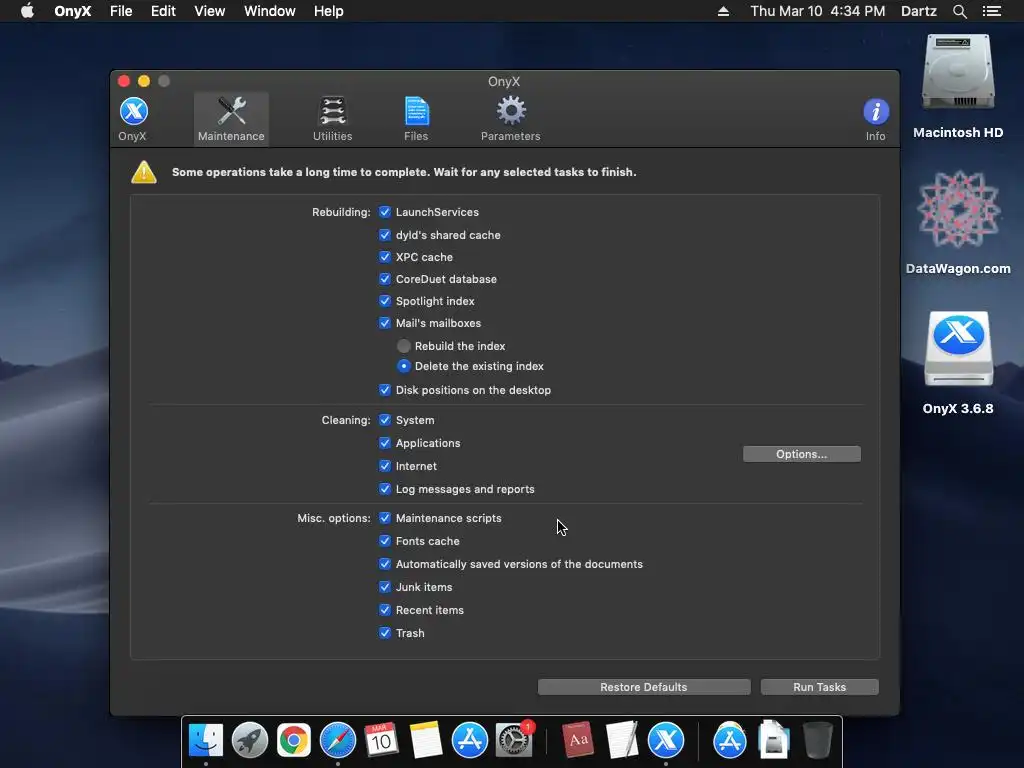This screenshot has width=1024, height=768.
Task: Open the Utilities toolbar pane
Action: pos(332,120)
